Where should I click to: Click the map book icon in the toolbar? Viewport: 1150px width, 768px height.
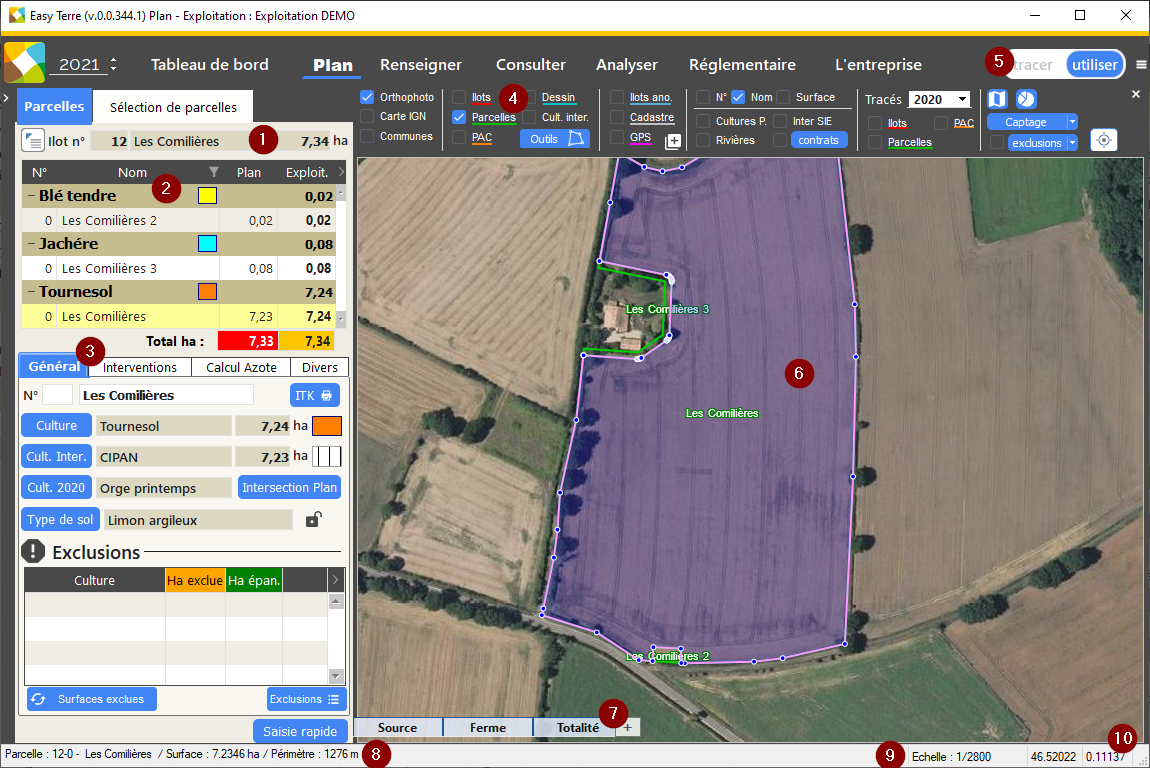997,99
